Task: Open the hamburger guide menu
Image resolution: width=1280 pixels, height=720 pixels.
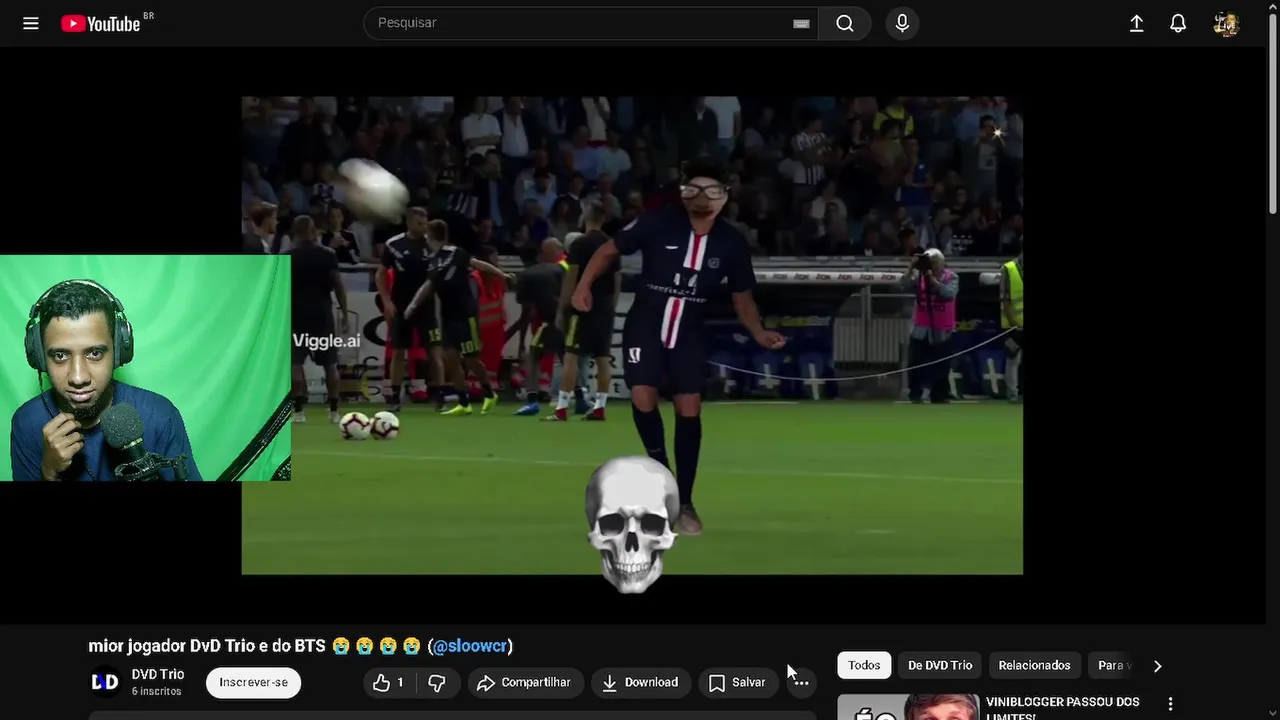Action: pyautogui.click(x=31, y=23)
